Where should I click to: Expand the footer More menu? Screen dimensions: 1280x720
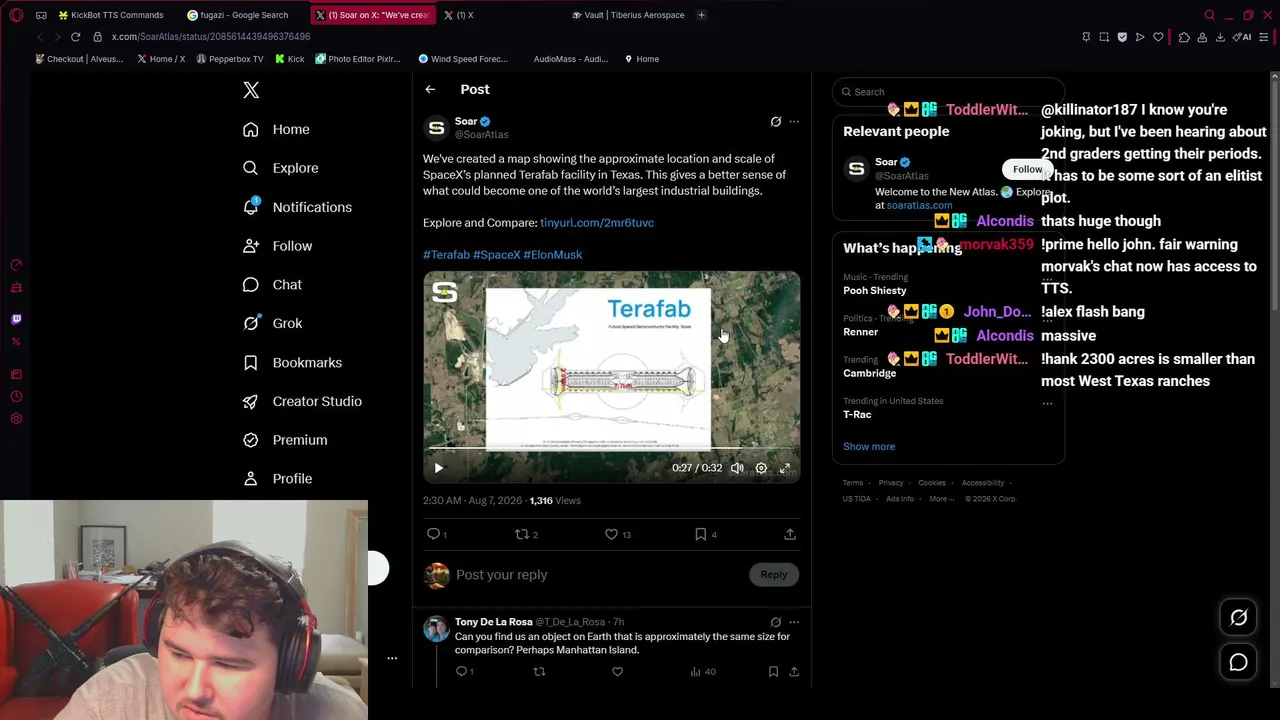coord(940,499)
